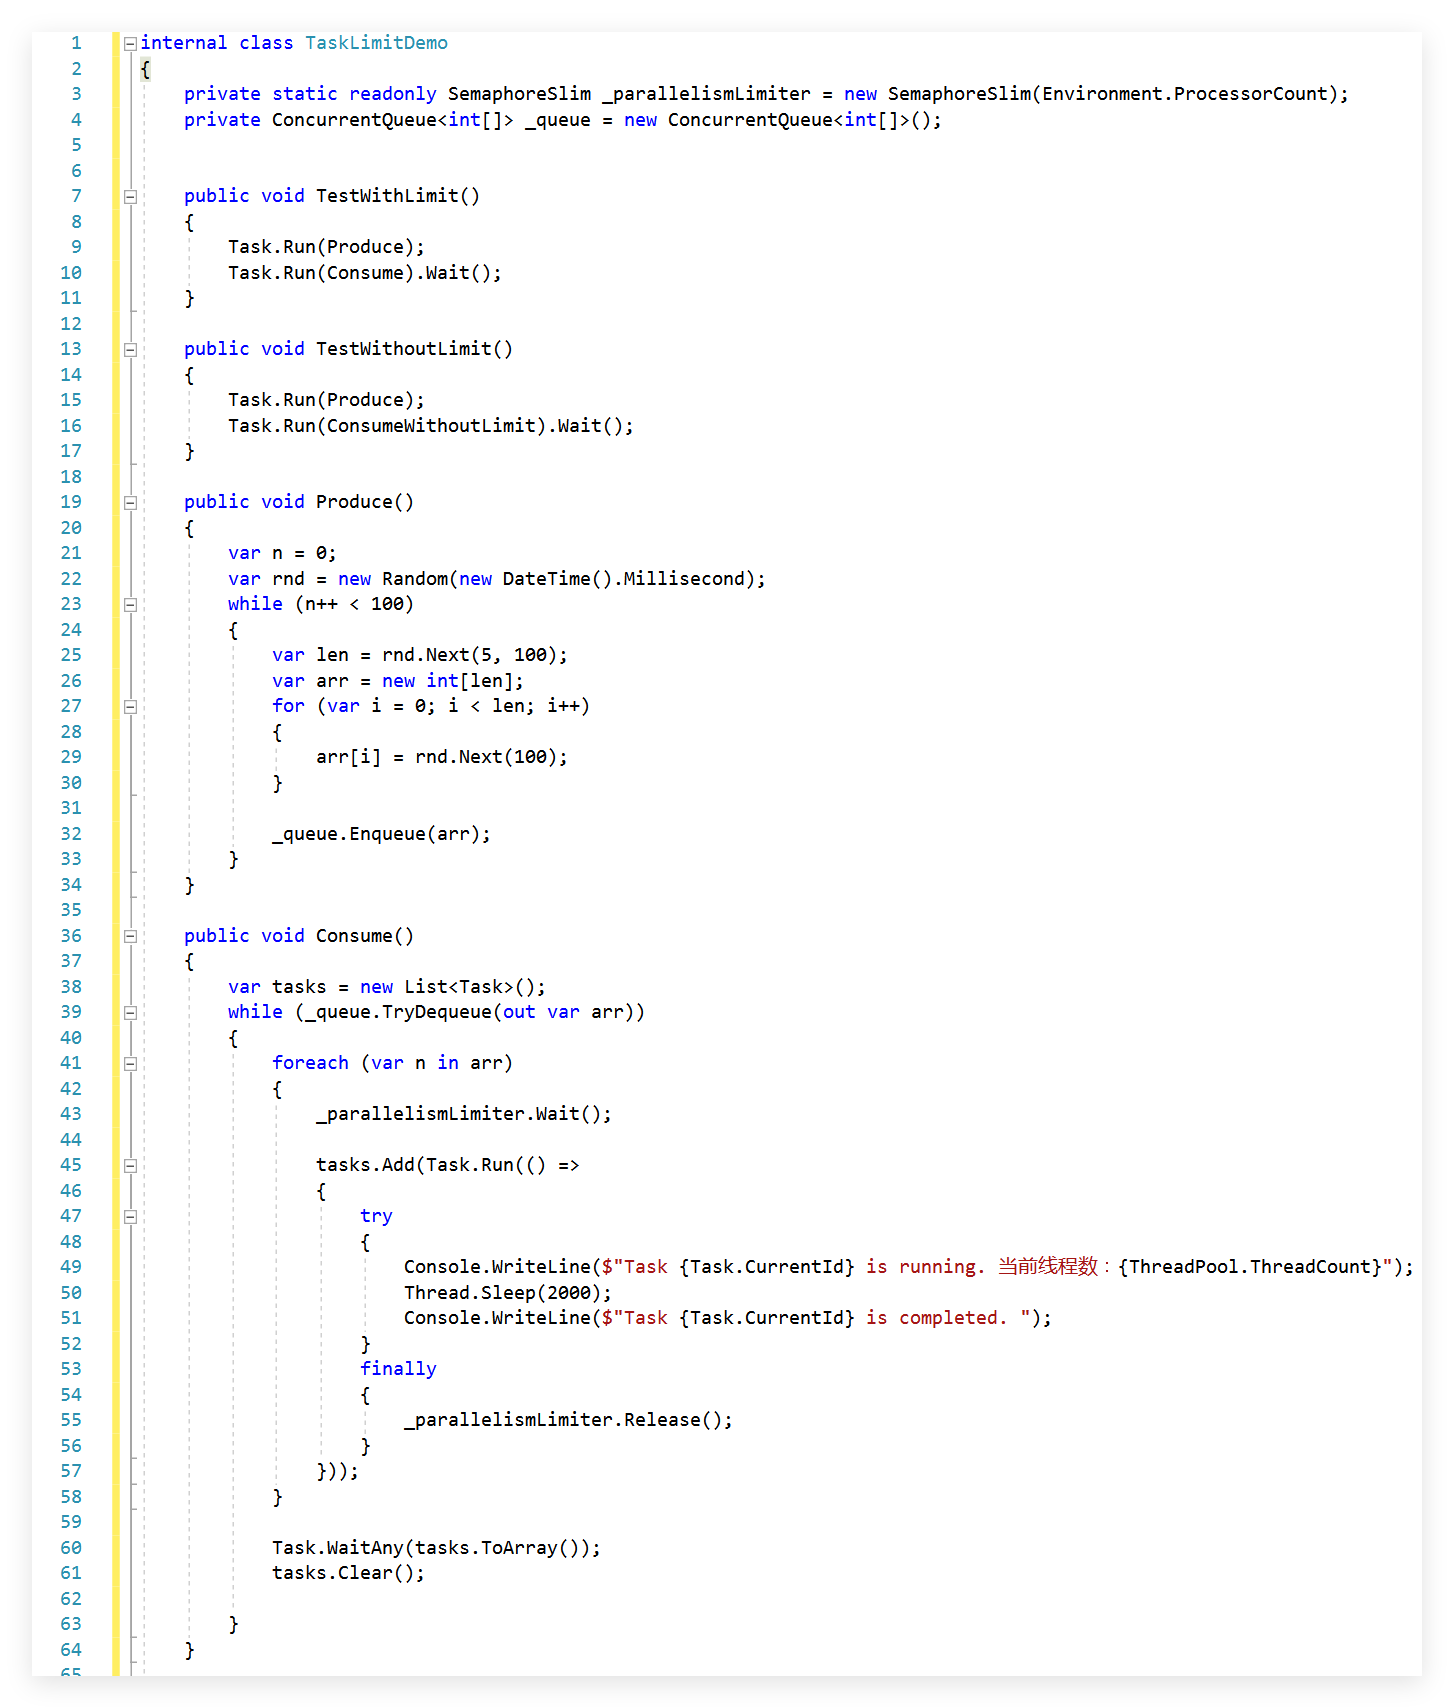Click the _queue.Enqueue(arr) statement

[x=381, y=834]
